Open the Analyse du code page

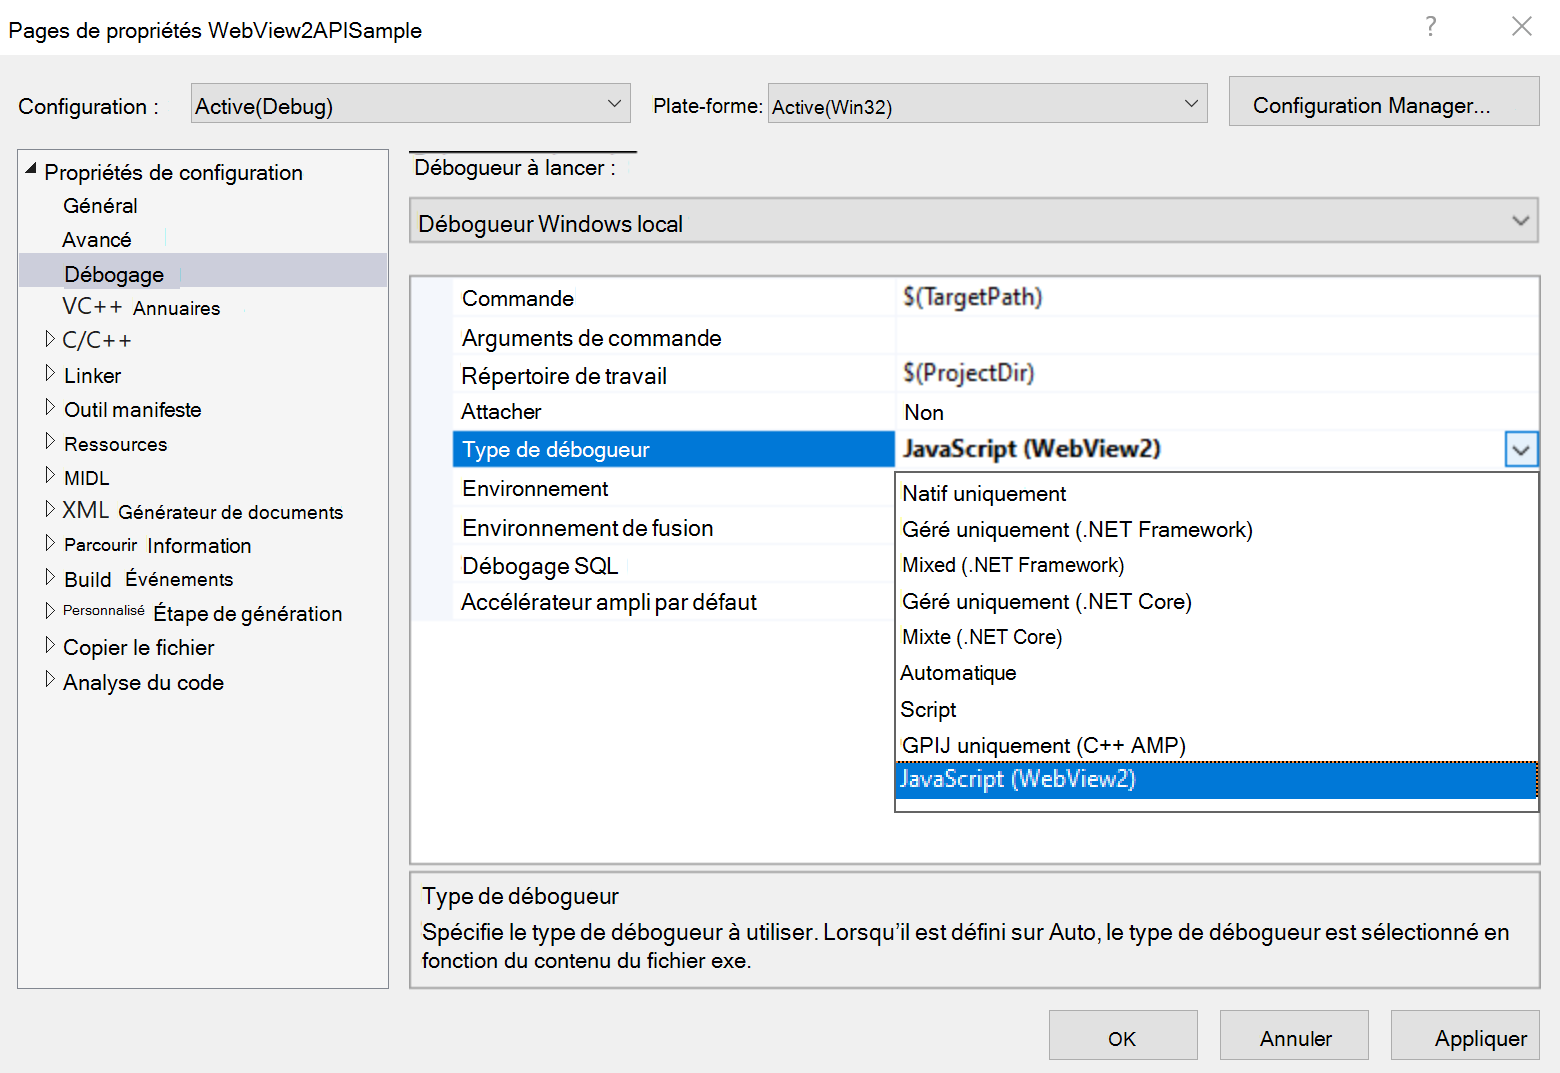143,682
